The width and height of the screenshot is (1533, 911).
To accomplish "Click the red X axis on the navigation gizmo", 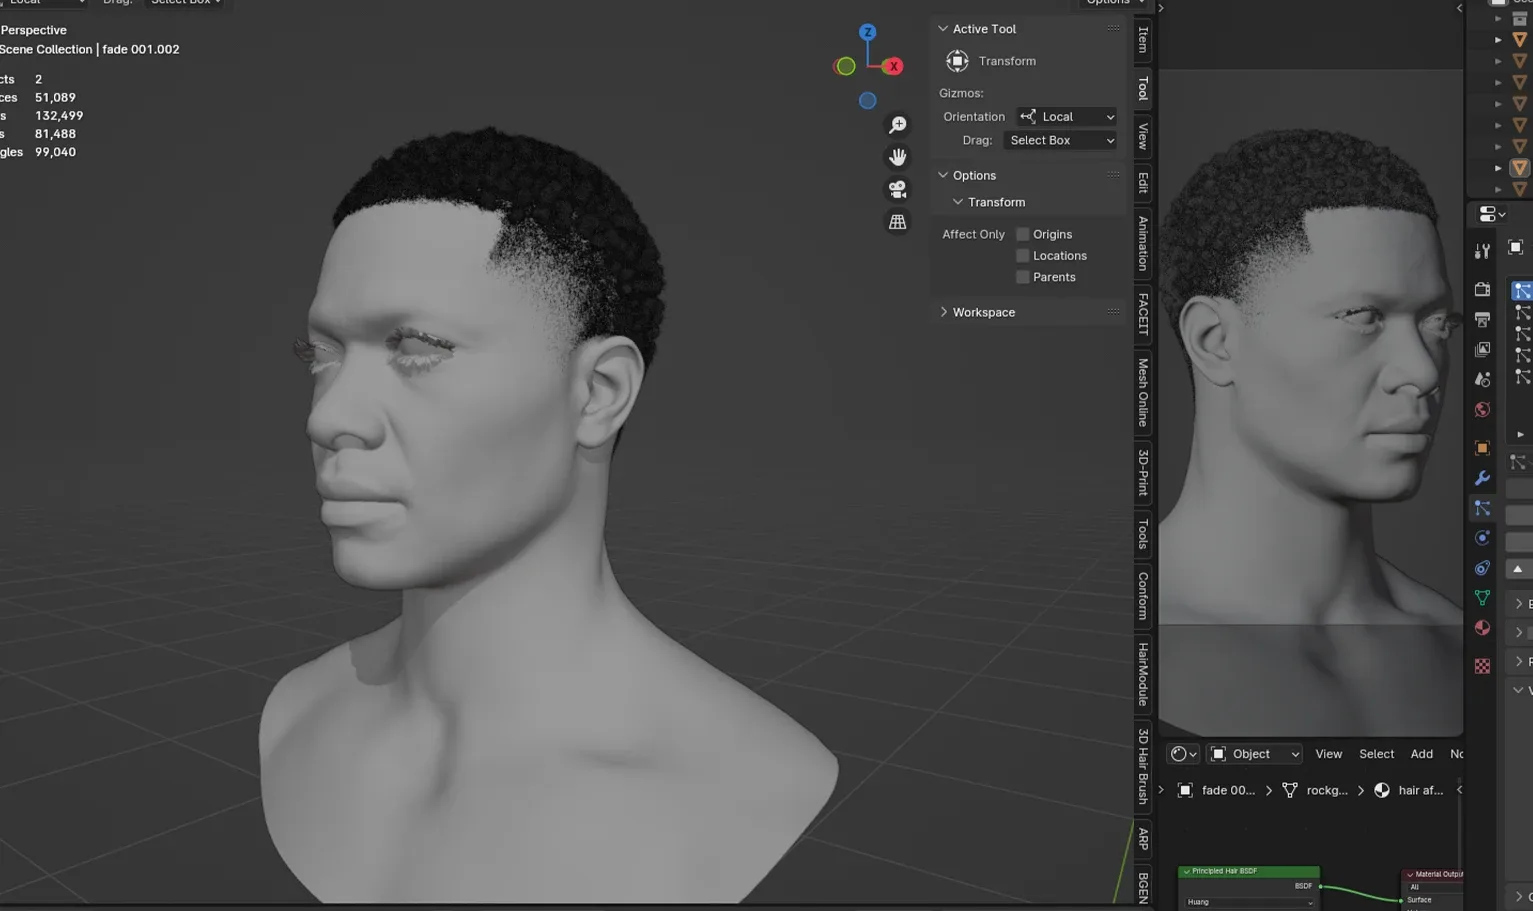I will 893,66.
